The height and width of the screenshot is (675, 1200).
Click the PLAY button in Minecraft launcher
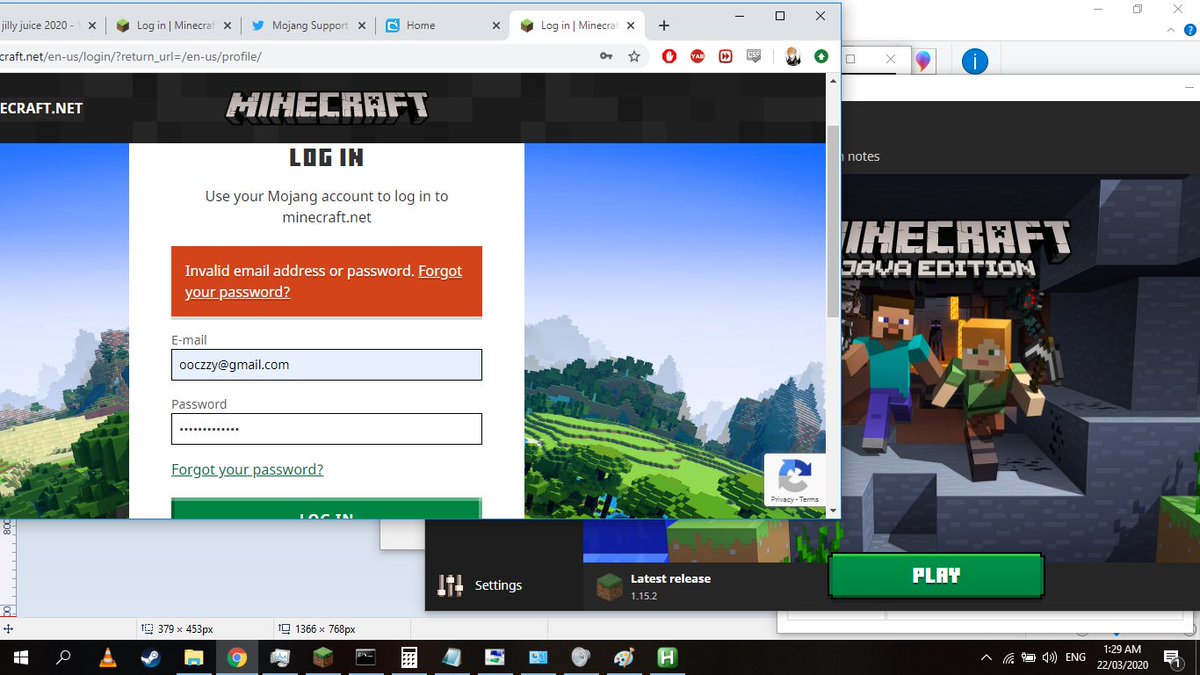pyautogui.click(x=936, y=576)
